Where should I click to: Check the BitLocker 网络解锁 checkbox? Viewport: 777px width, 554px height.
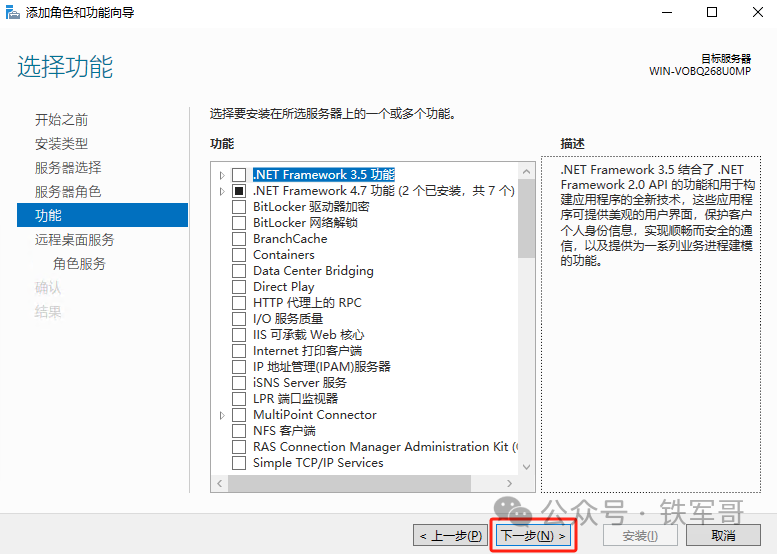[x=239, y=222]
